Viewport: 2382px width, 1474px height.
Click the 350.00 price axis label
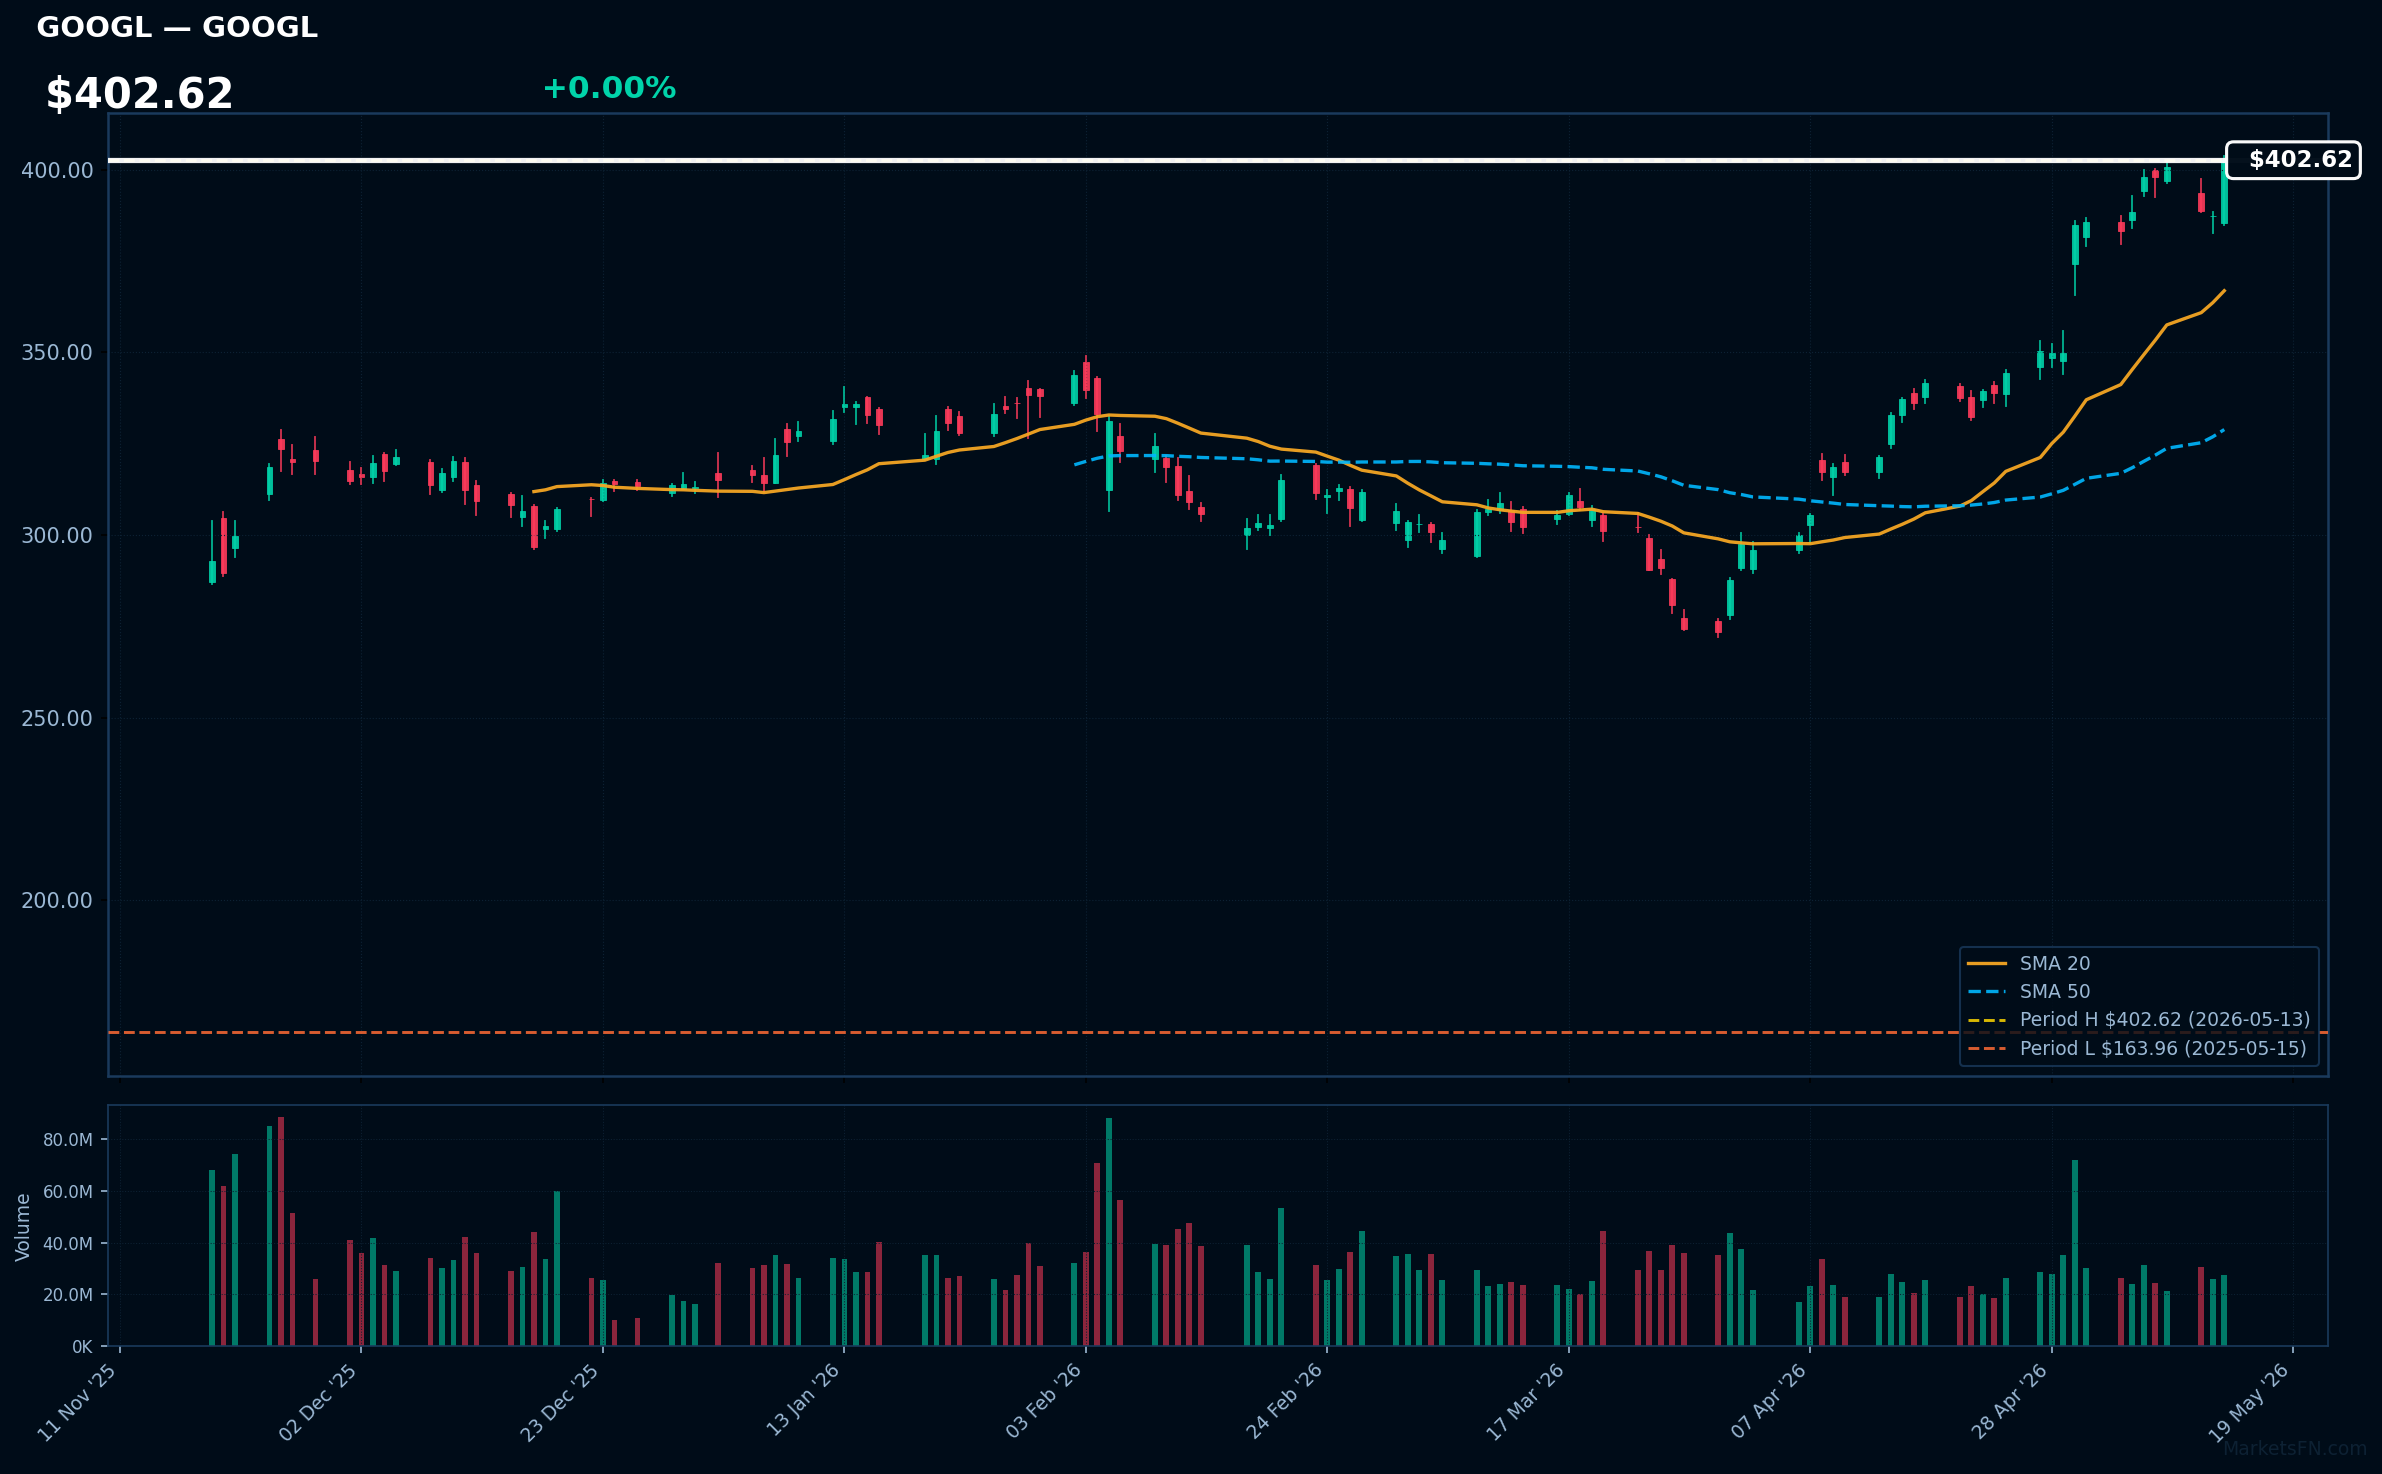[57, 352]
